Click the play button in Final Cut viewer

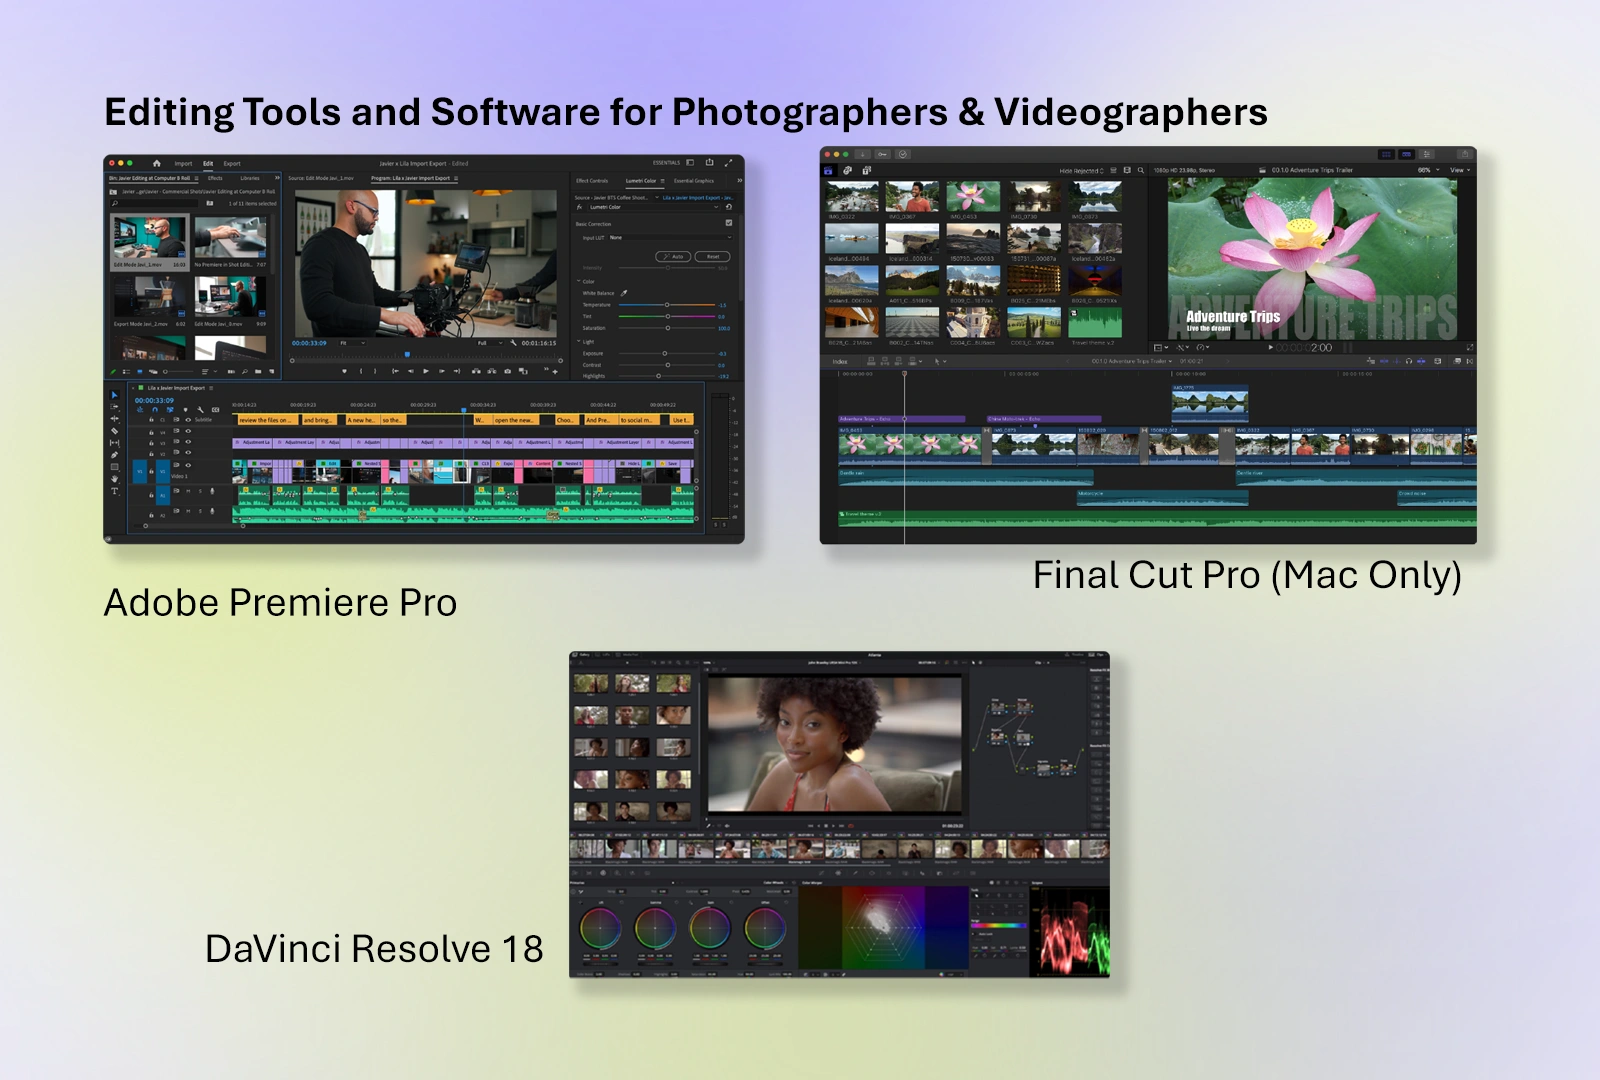point(1271,348)
